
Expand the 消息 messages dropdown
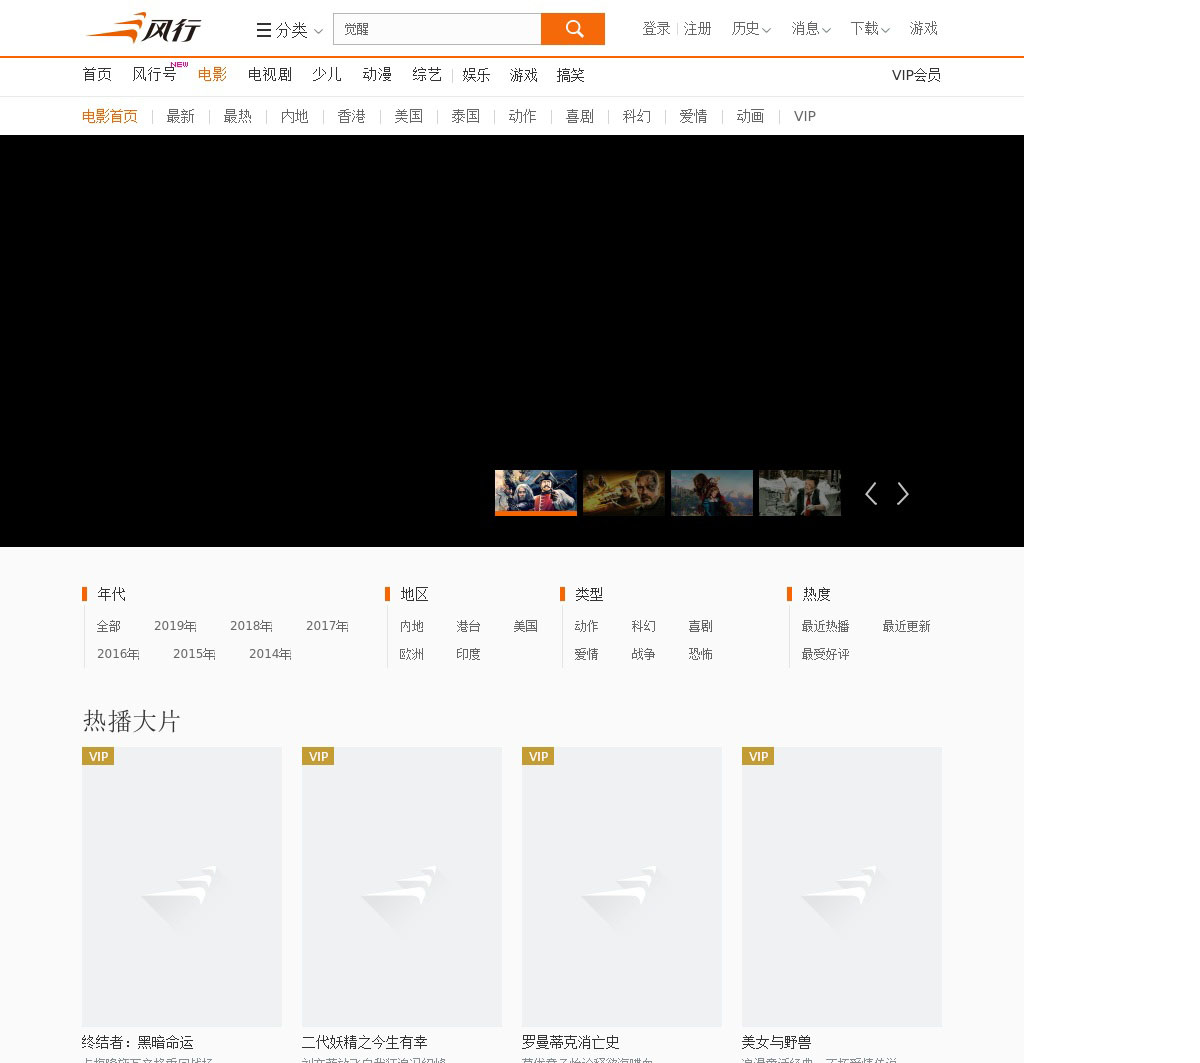[x=810, y=29]
